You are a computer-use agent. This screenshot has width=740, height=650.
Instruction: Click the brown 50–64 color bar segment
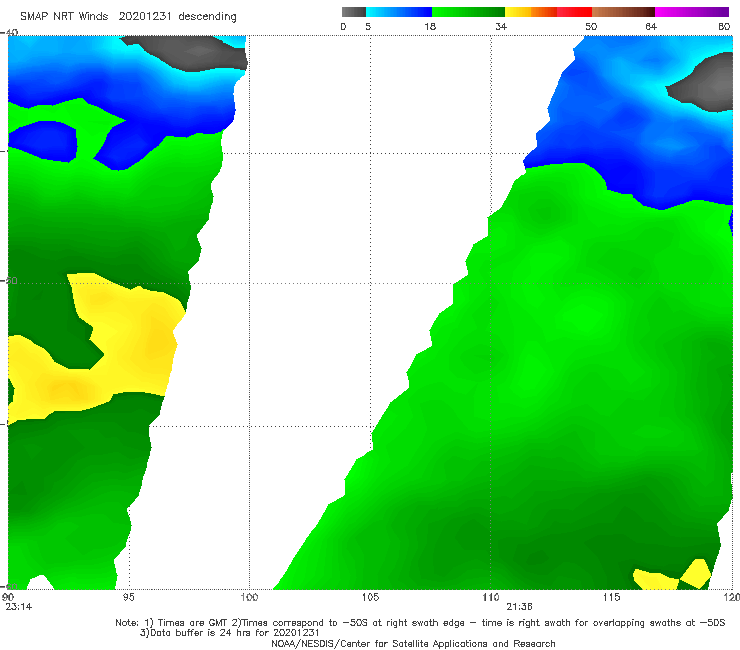tap(623, 12)
